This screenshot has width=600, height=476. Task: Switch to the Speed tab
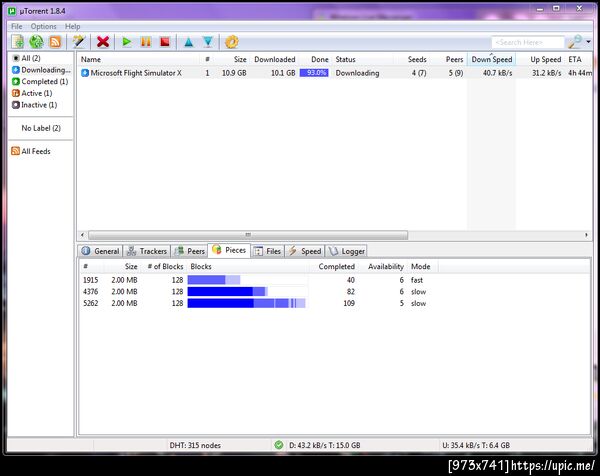point(305,251)
